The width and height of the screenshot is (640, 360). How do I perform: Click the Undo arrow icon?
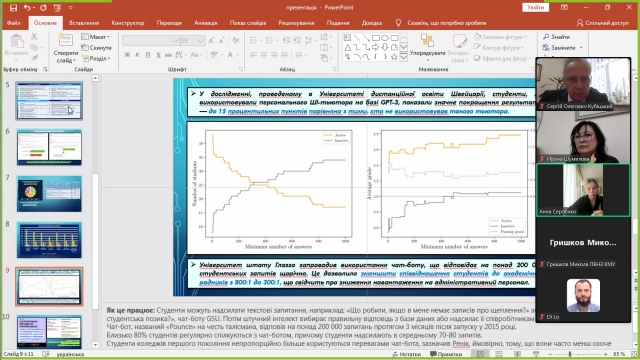coord(27,7)
